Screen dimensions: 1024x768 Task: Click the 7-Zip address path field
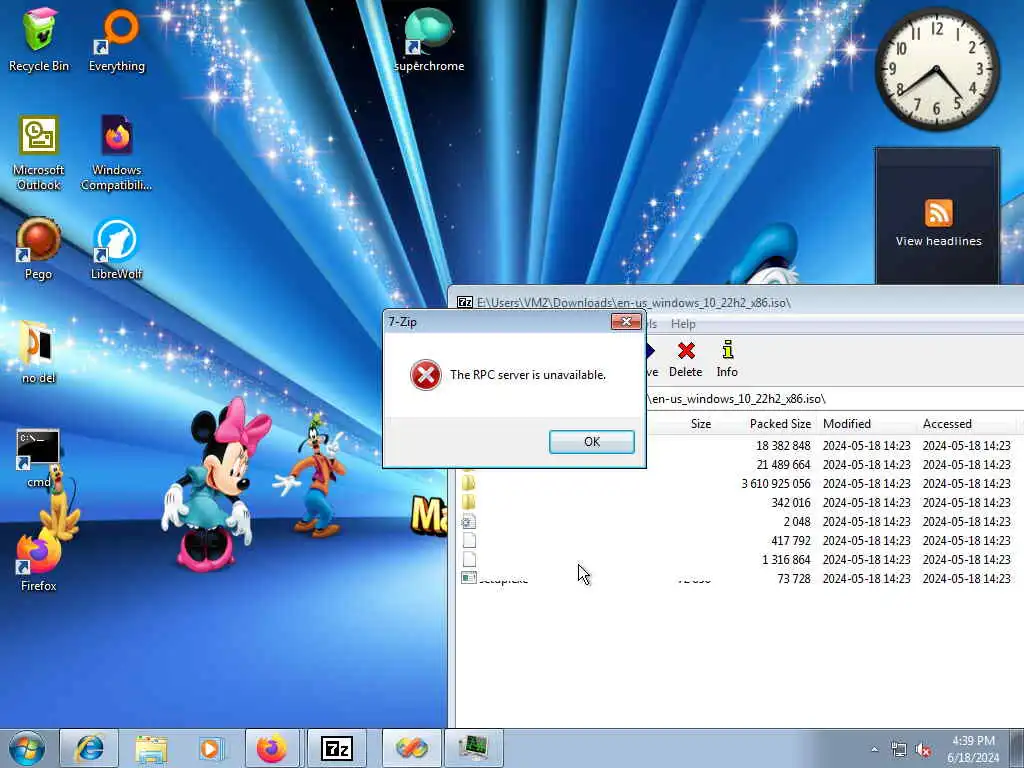835,398
